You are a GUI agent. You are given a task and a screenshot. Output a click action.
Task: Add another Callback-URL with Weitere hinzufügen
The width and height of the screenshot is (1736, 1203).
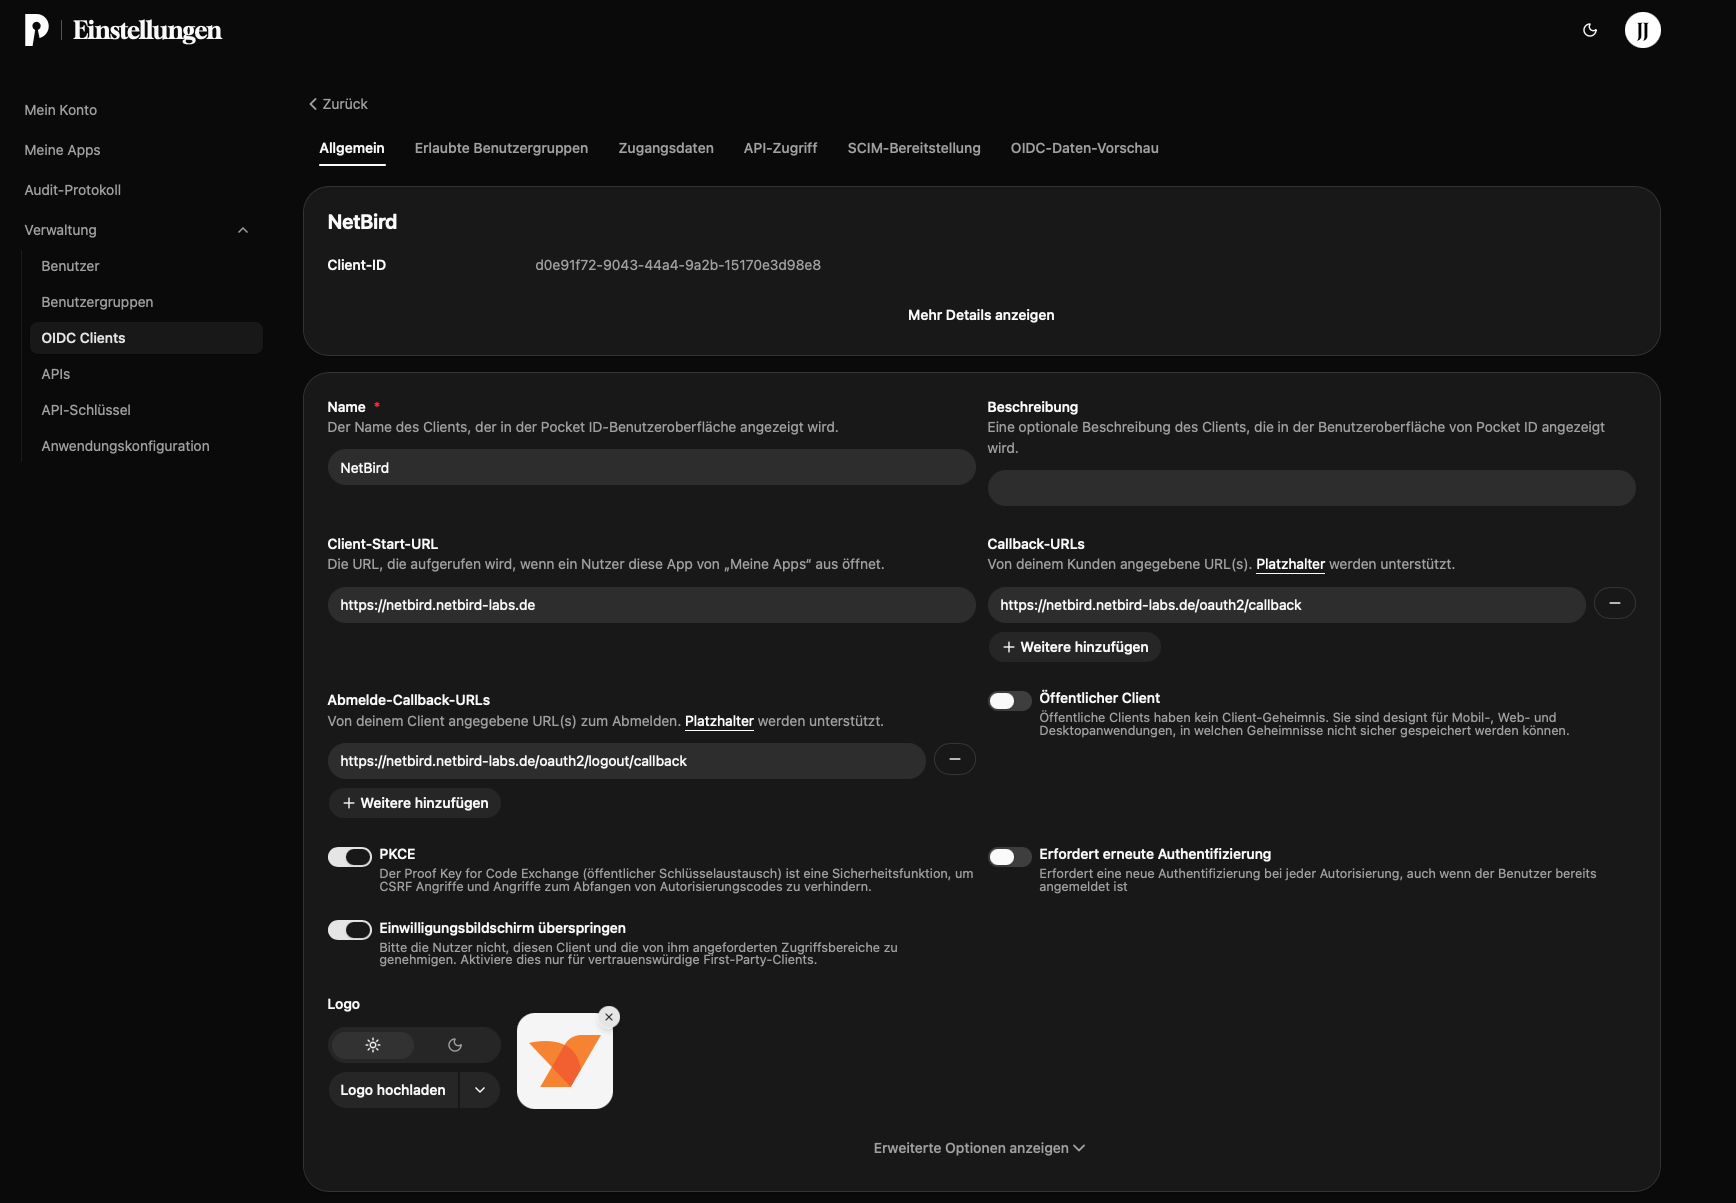pyautogui.click(x=1075, y=647)
